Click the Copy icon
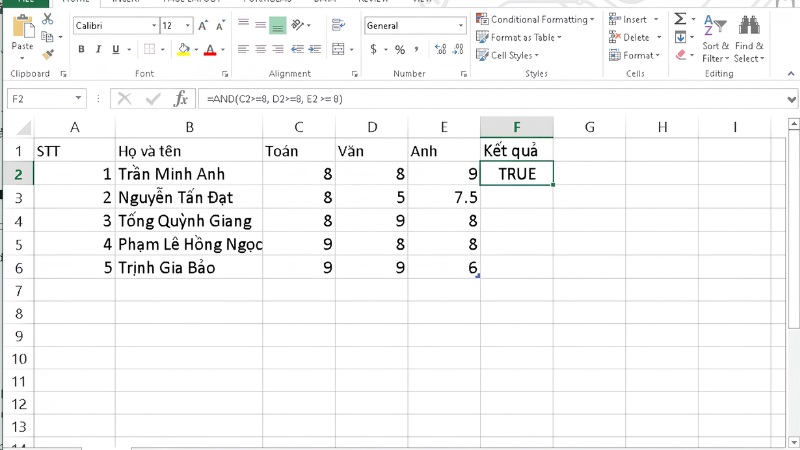 pos(47,37)
